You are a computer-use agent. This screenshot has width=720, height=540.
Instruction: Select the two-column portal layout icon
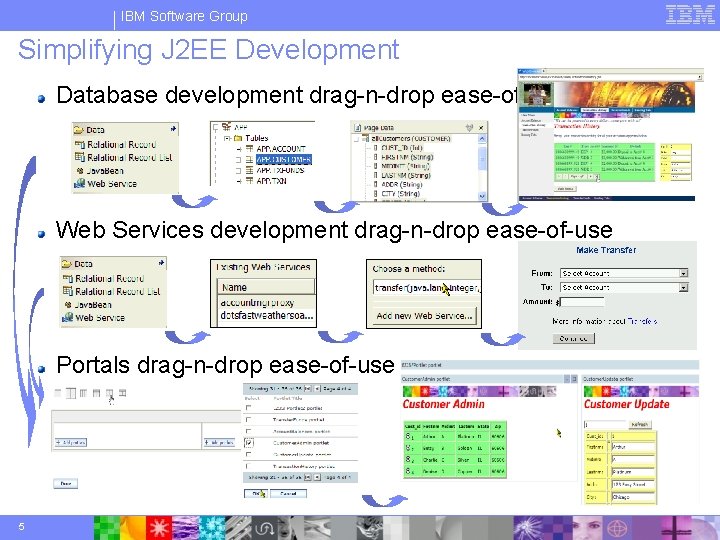pyautogui.click(x=71, y=393)
